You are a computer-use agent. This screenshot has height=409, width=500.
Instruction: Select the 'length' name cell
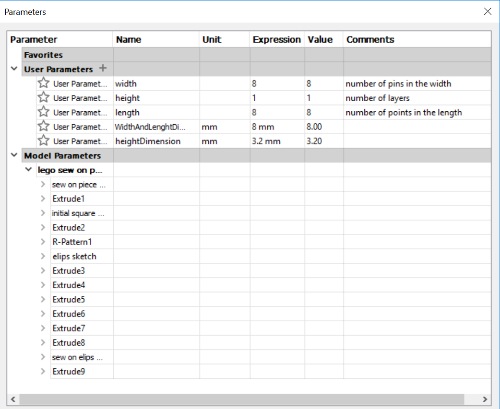156,112
